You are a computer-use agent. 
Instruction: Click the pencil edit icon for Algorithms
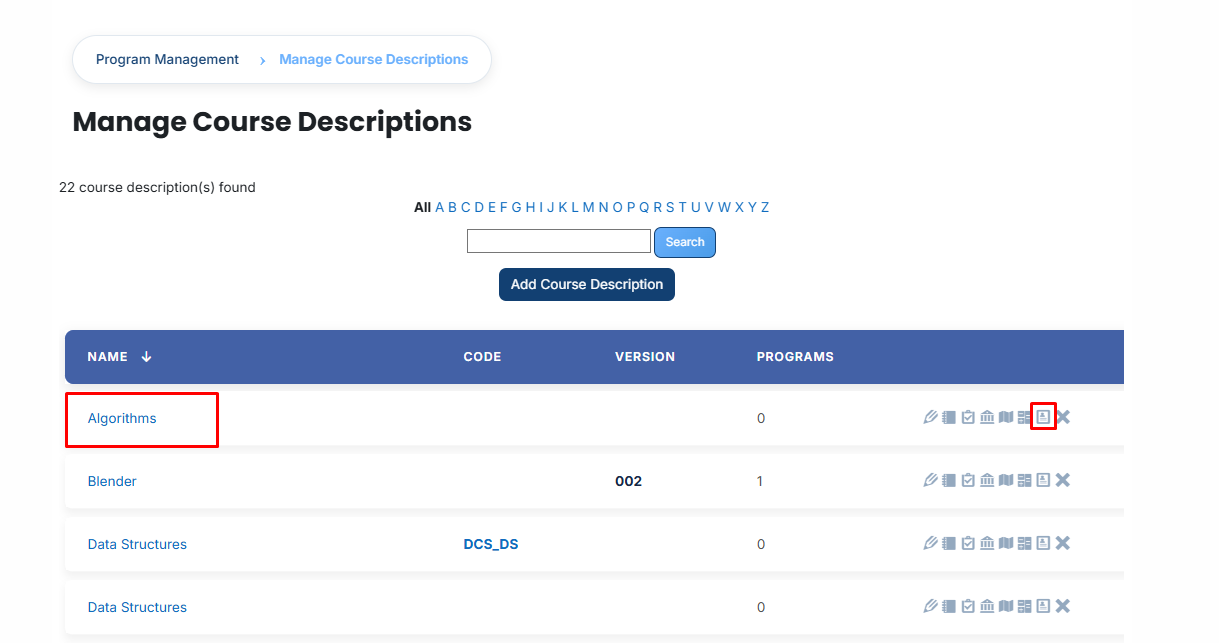click(930, 417)
